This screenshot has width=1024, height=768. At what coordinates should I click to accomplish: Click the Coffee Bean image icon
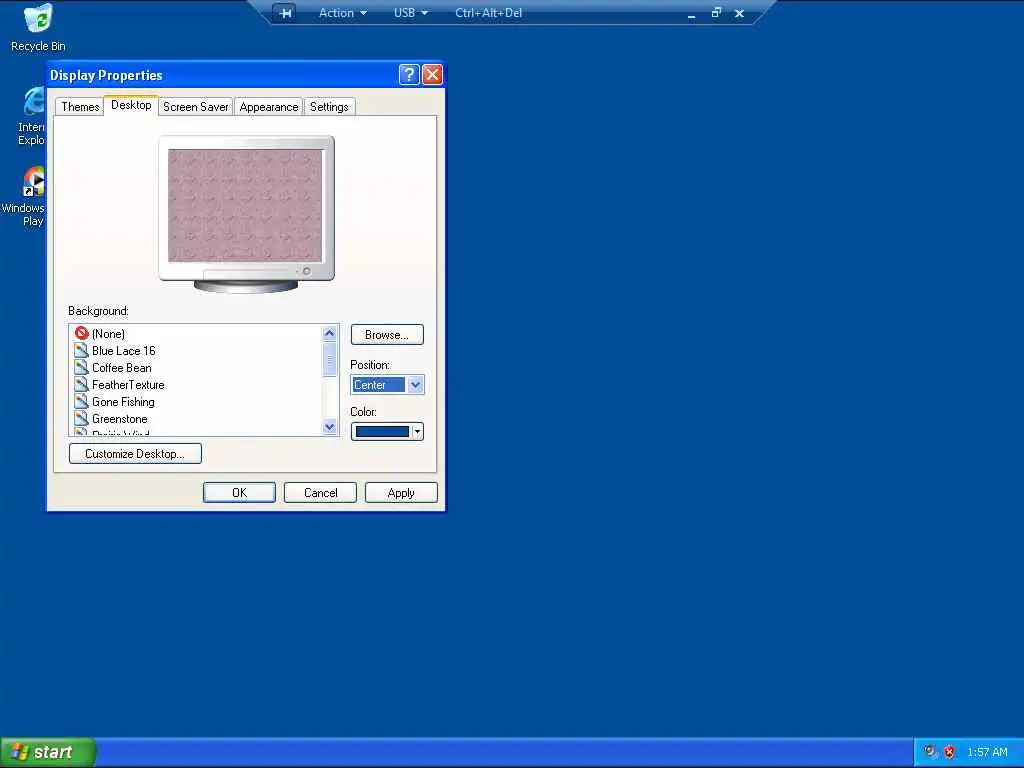(x=81, y=367)
